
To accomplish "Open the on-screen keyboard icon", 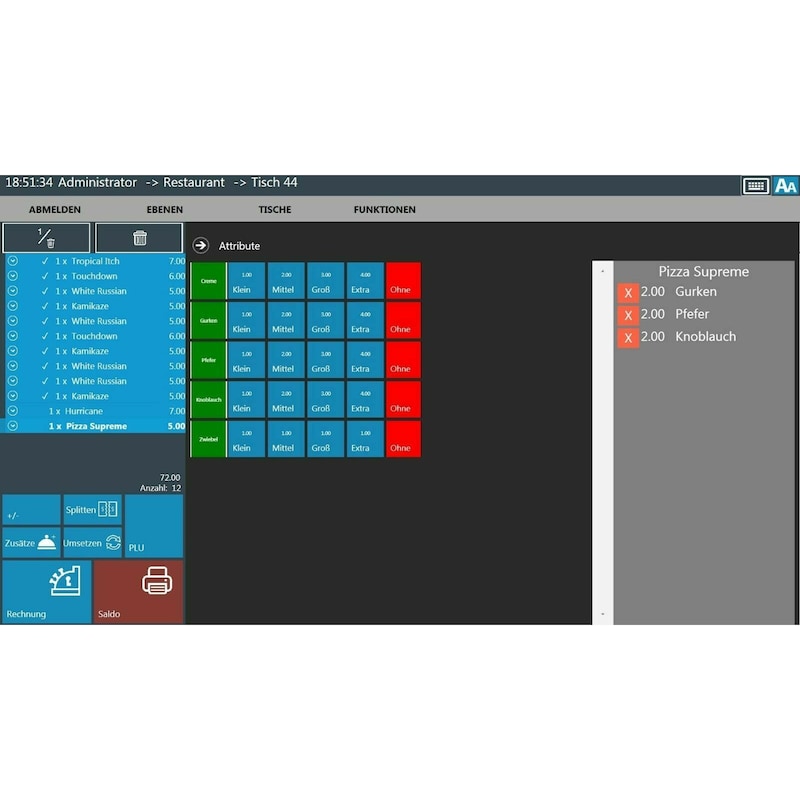I will point(755,185).
